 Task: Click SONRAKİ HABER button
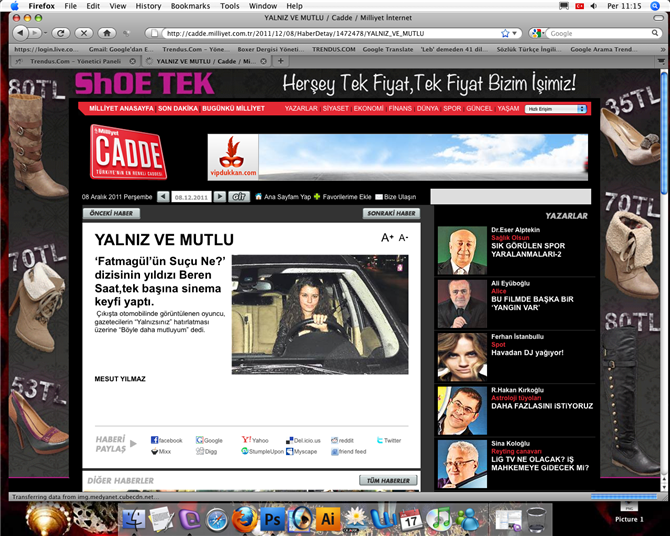(x=391, y=213)
